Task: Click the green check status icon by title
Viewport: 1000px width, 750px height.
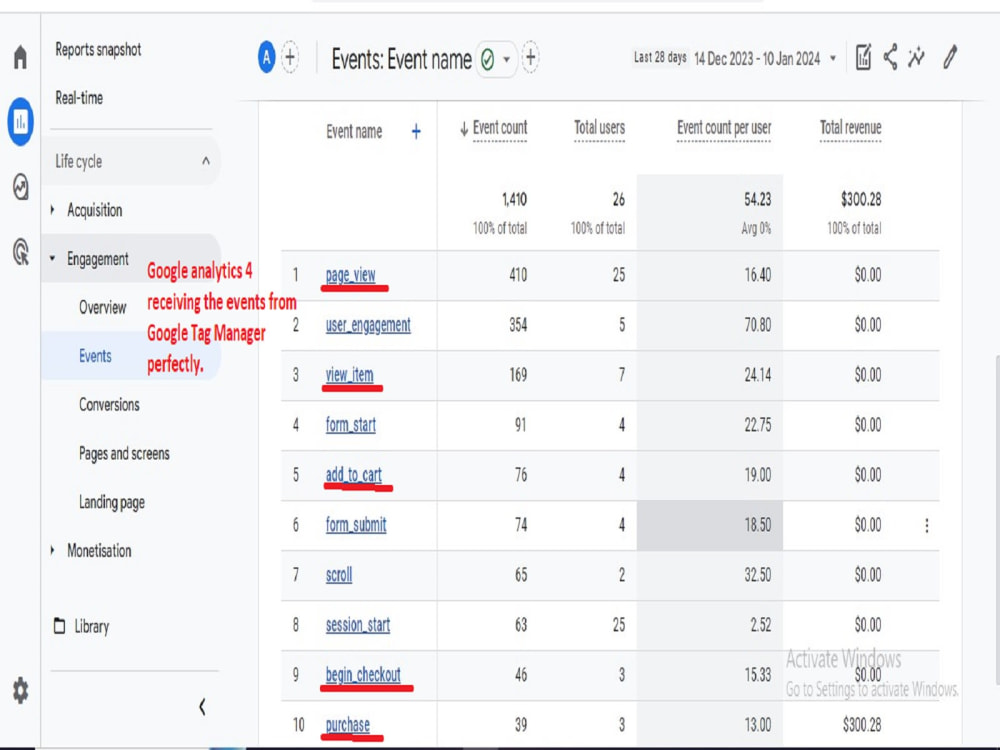Action: click(488, 60)
